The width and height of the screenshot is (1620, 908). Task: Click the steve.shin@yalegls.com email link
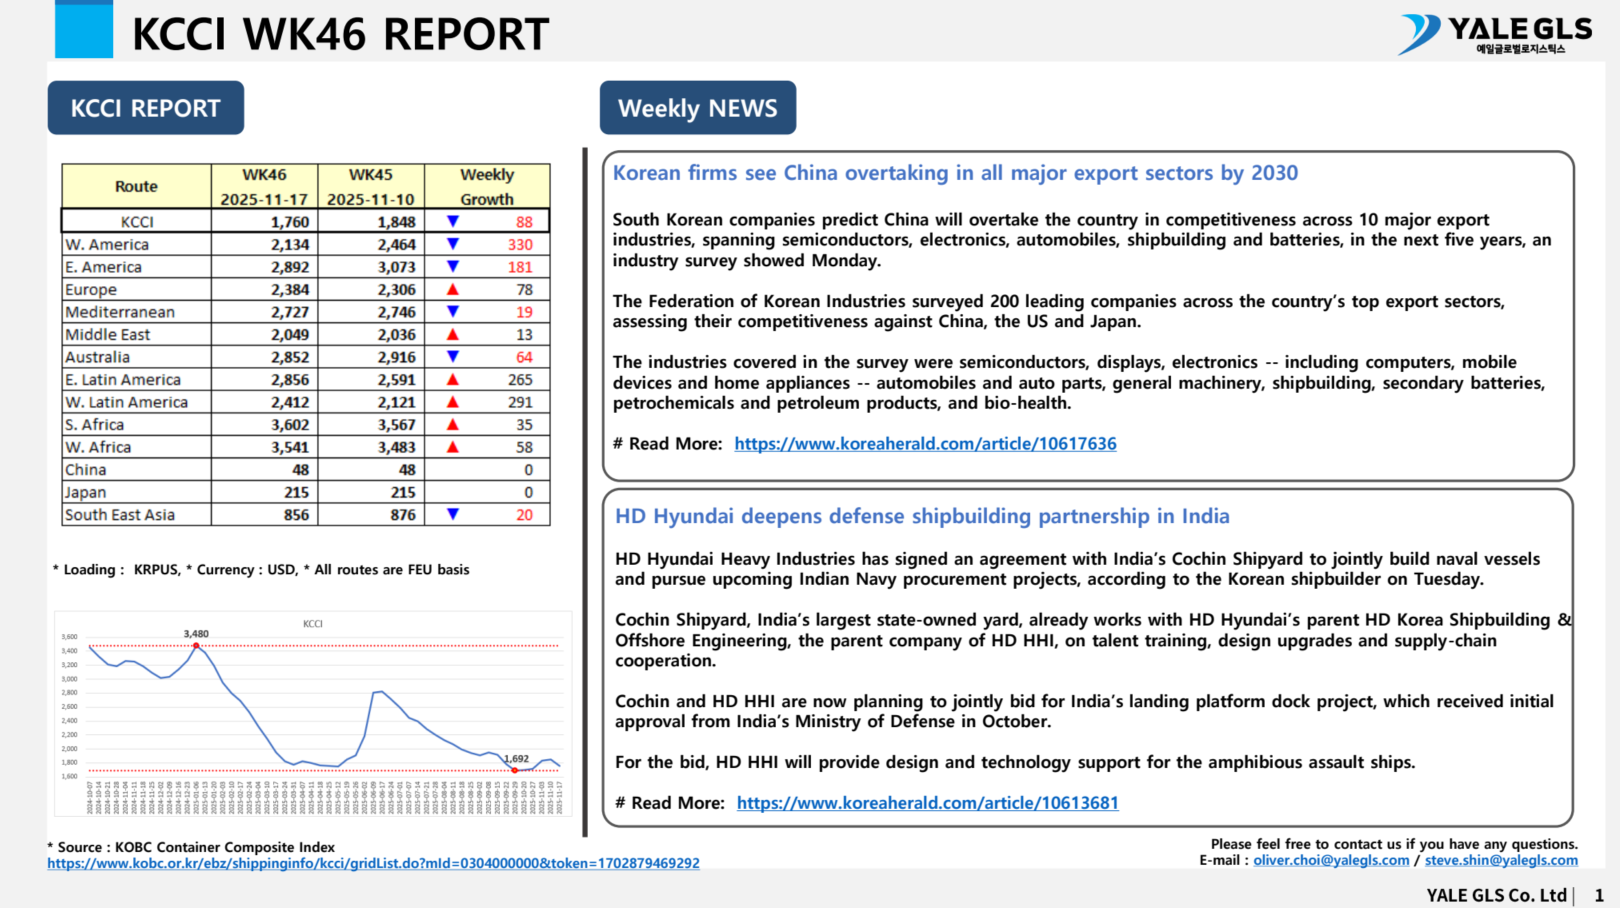click(x=1501, y=860)
